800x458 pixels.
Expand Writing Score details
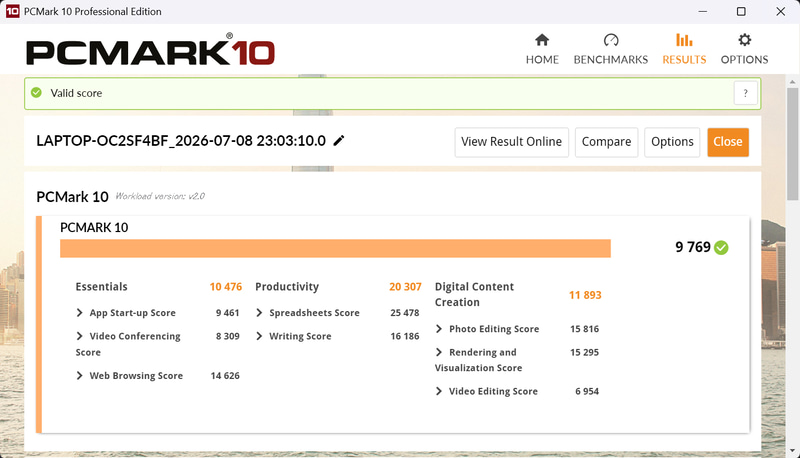click(259, 336)
